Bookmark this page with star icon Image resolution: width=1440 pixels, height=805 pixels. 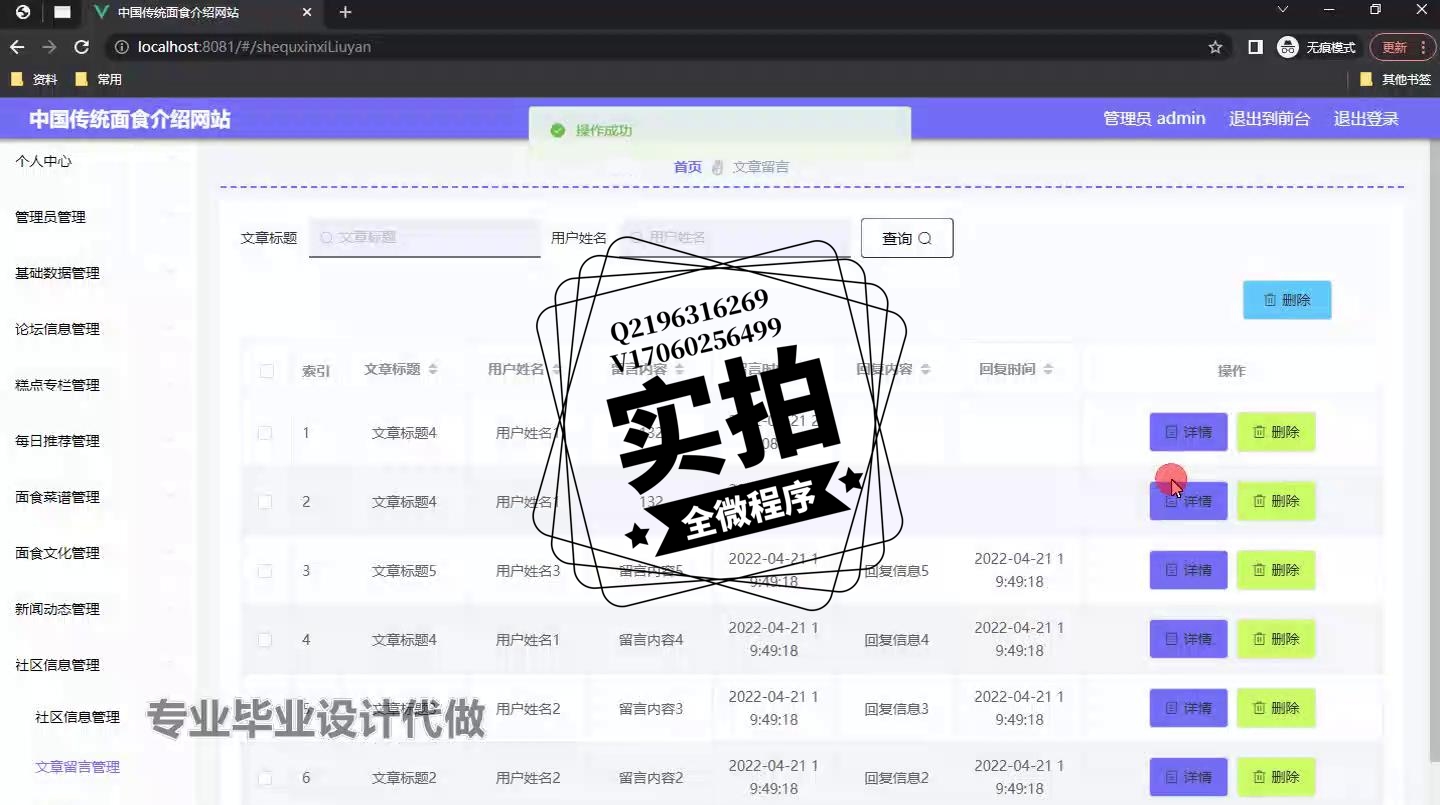click(1215, 47)
